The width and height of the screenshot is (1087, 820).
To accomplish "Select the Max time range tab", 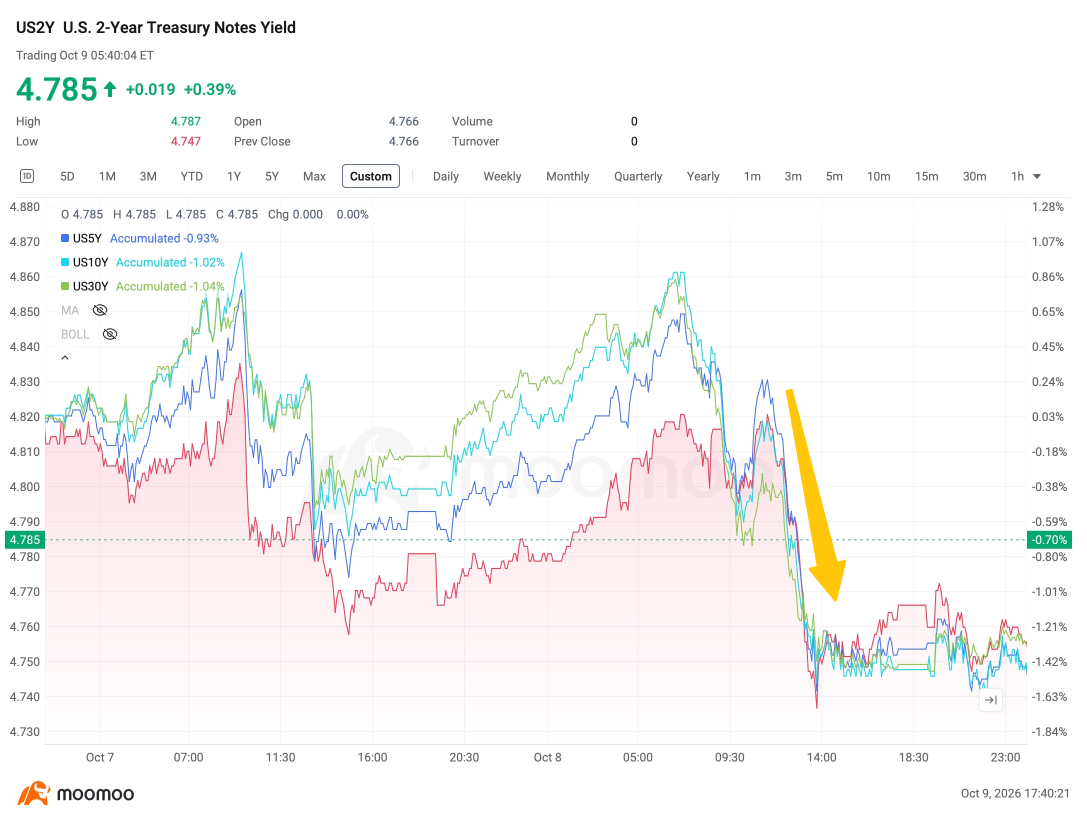I will pyautogui.click(x=314, y=176).
